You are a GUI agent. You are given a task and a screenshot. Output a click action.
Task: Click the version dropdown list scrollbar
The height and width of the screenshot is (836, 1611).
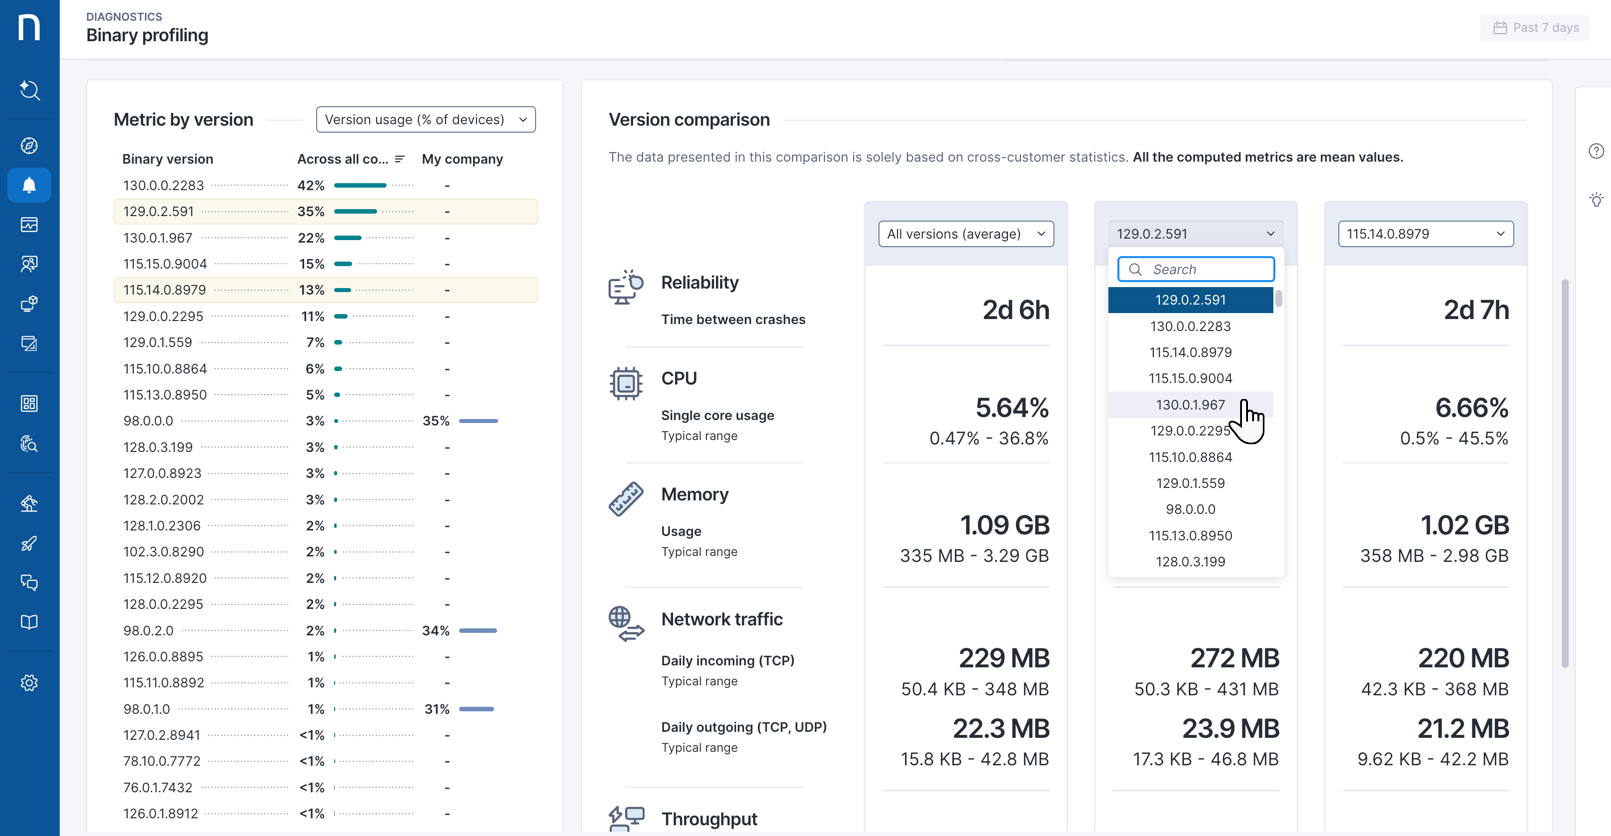1278,300
